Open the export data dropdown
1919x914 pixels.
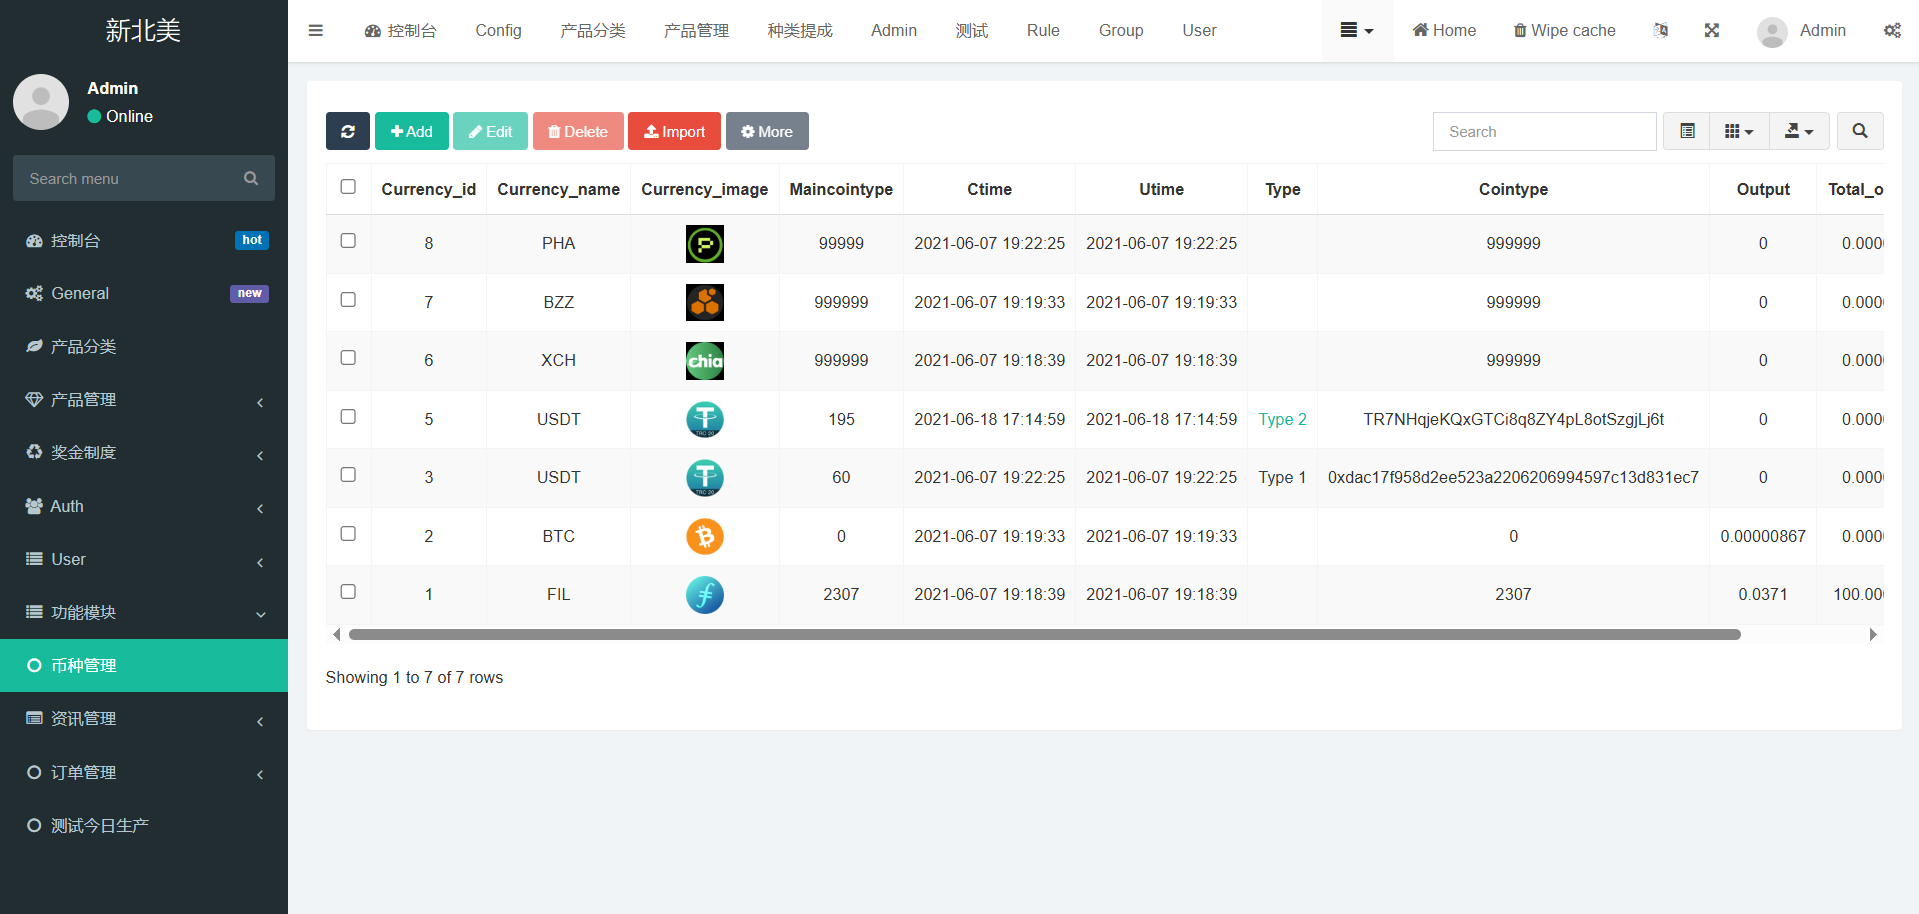click(1798, 131)
